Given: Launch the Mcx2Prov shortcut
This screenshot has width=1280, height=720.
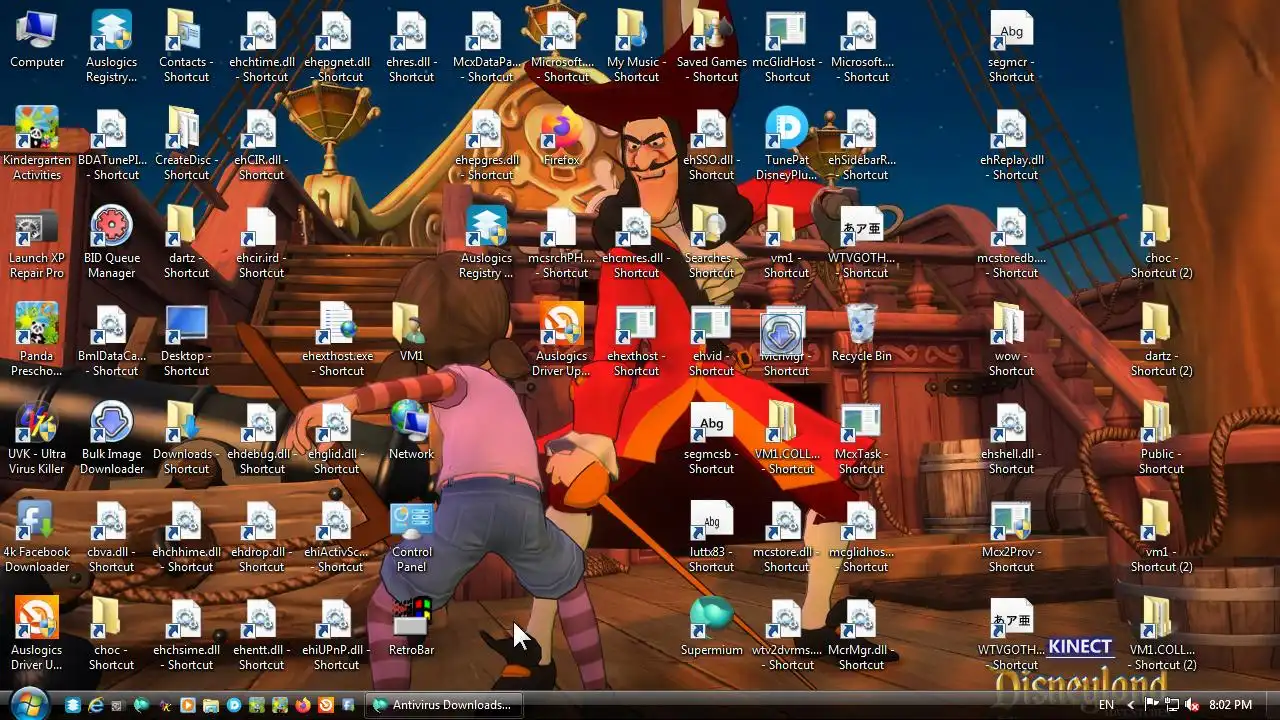Looking at the screenshot, I should click(1011, 537).
